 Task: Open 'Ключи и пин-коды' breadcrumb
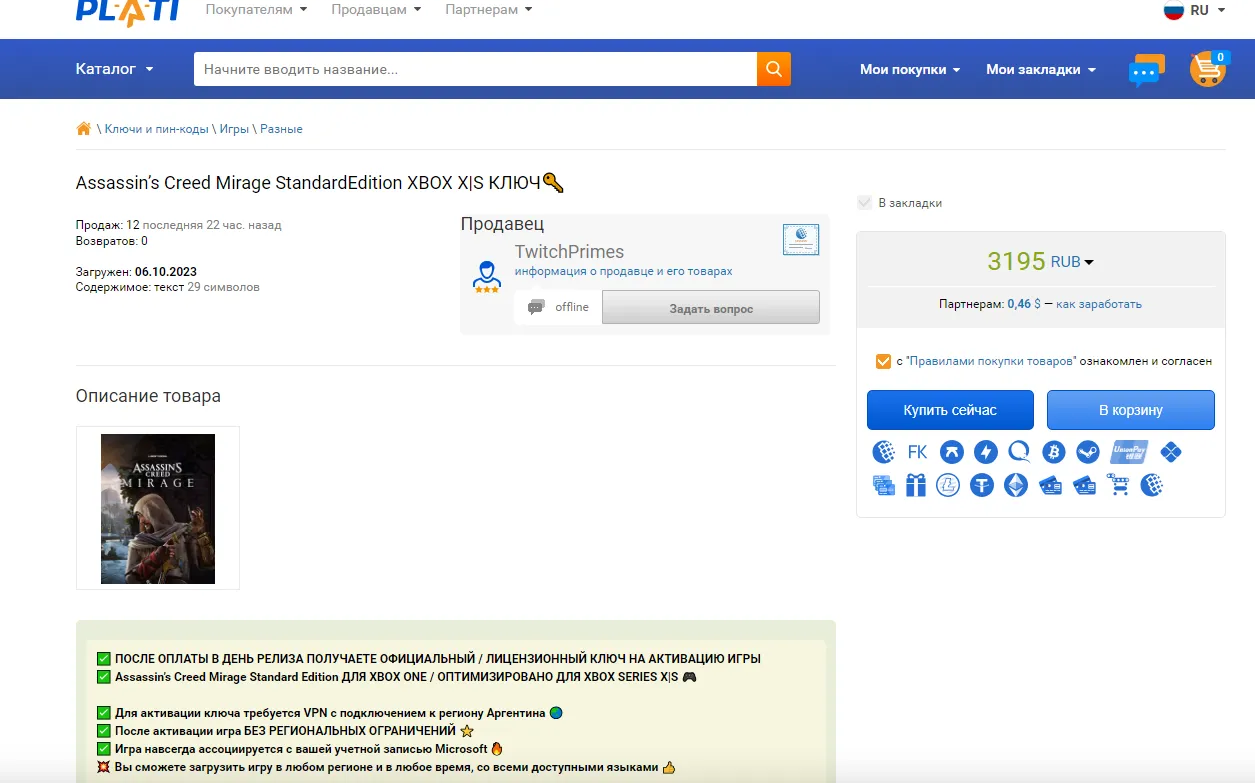click(x=157, y=129)
